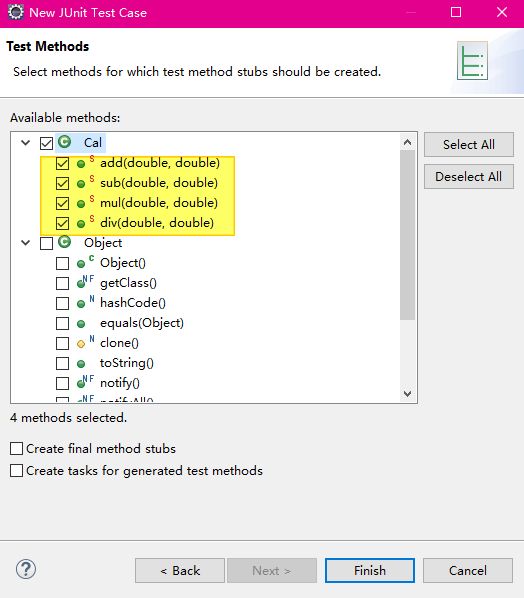The height and width of the screenshot is (598, 524).
Task: Select the add(double, double) row text
Action: tap(160, 163)
